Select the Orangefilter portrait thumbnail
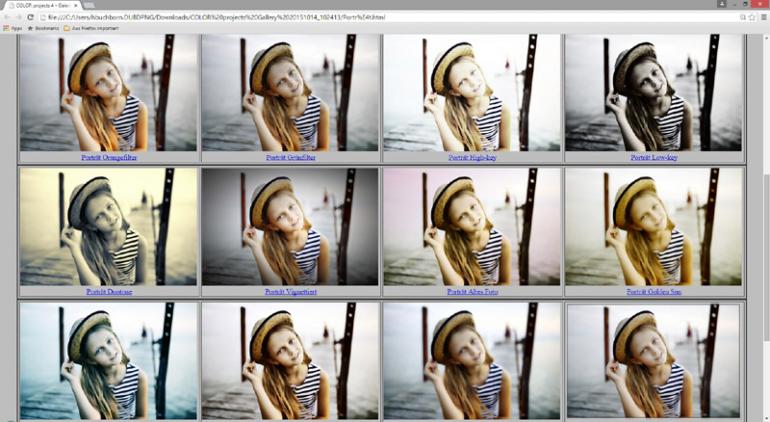The image size is (770, 422). [x=108, y=92]
